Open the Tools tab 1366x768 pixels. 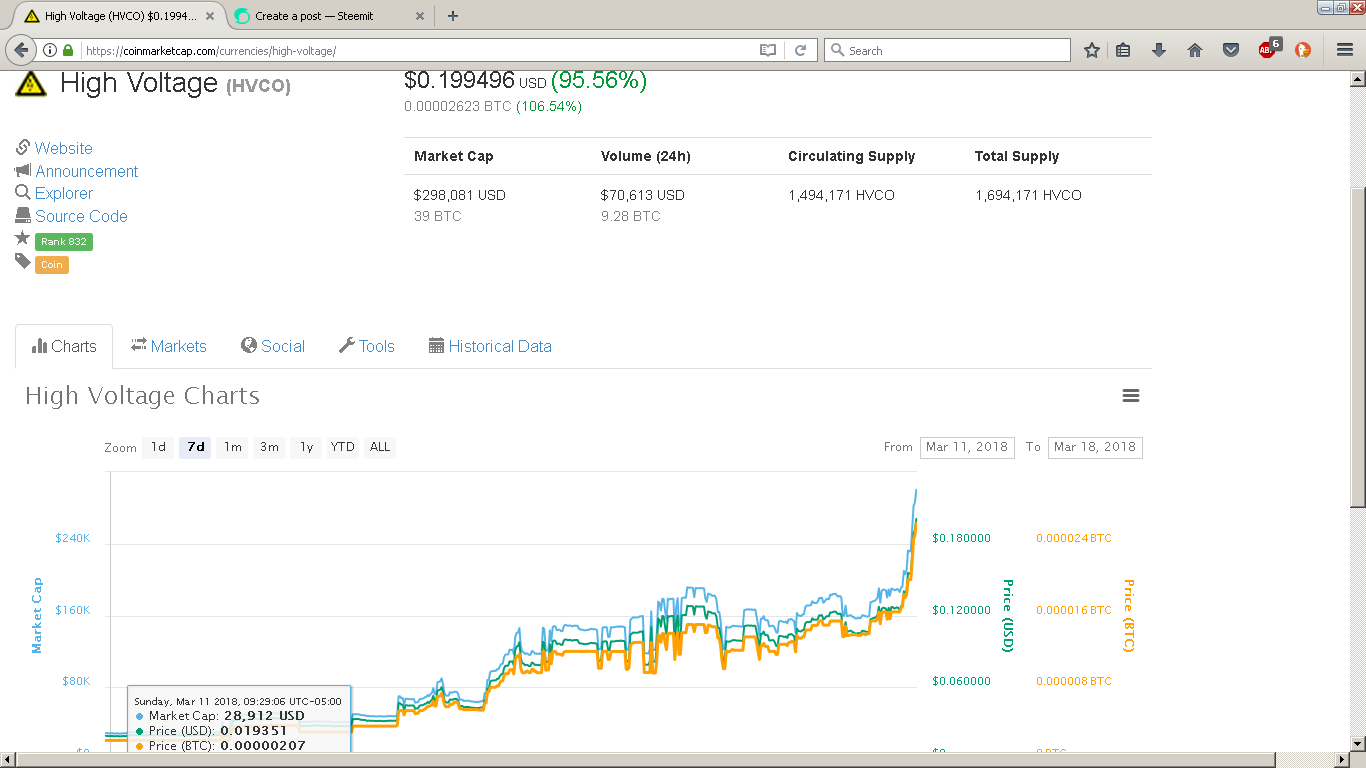click(x=367, y=346)
